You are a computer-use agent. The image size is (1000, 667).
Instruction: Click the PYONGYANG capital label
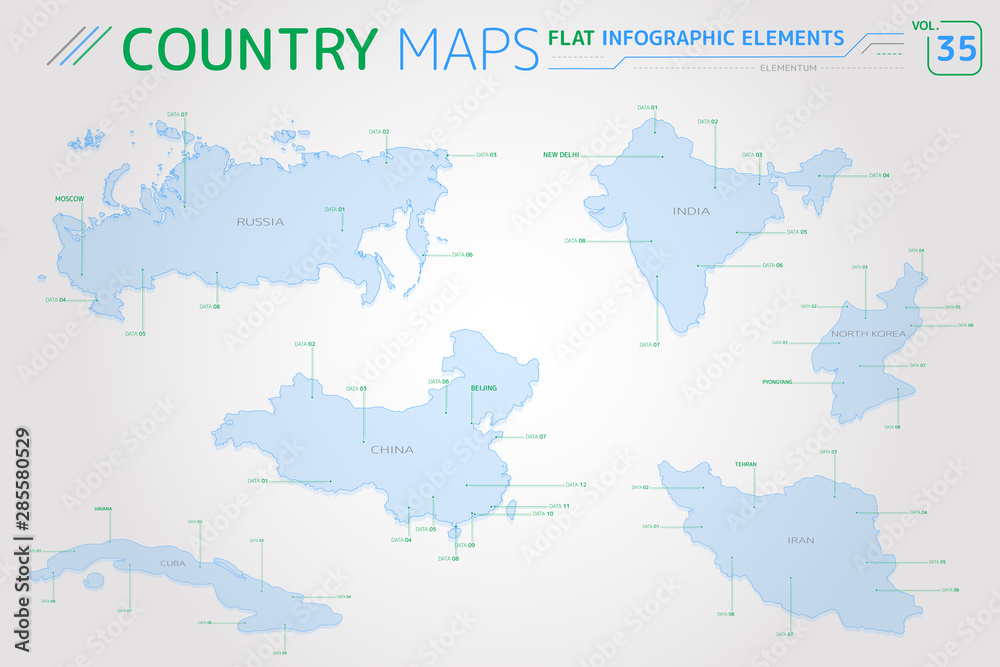point(777,382)
